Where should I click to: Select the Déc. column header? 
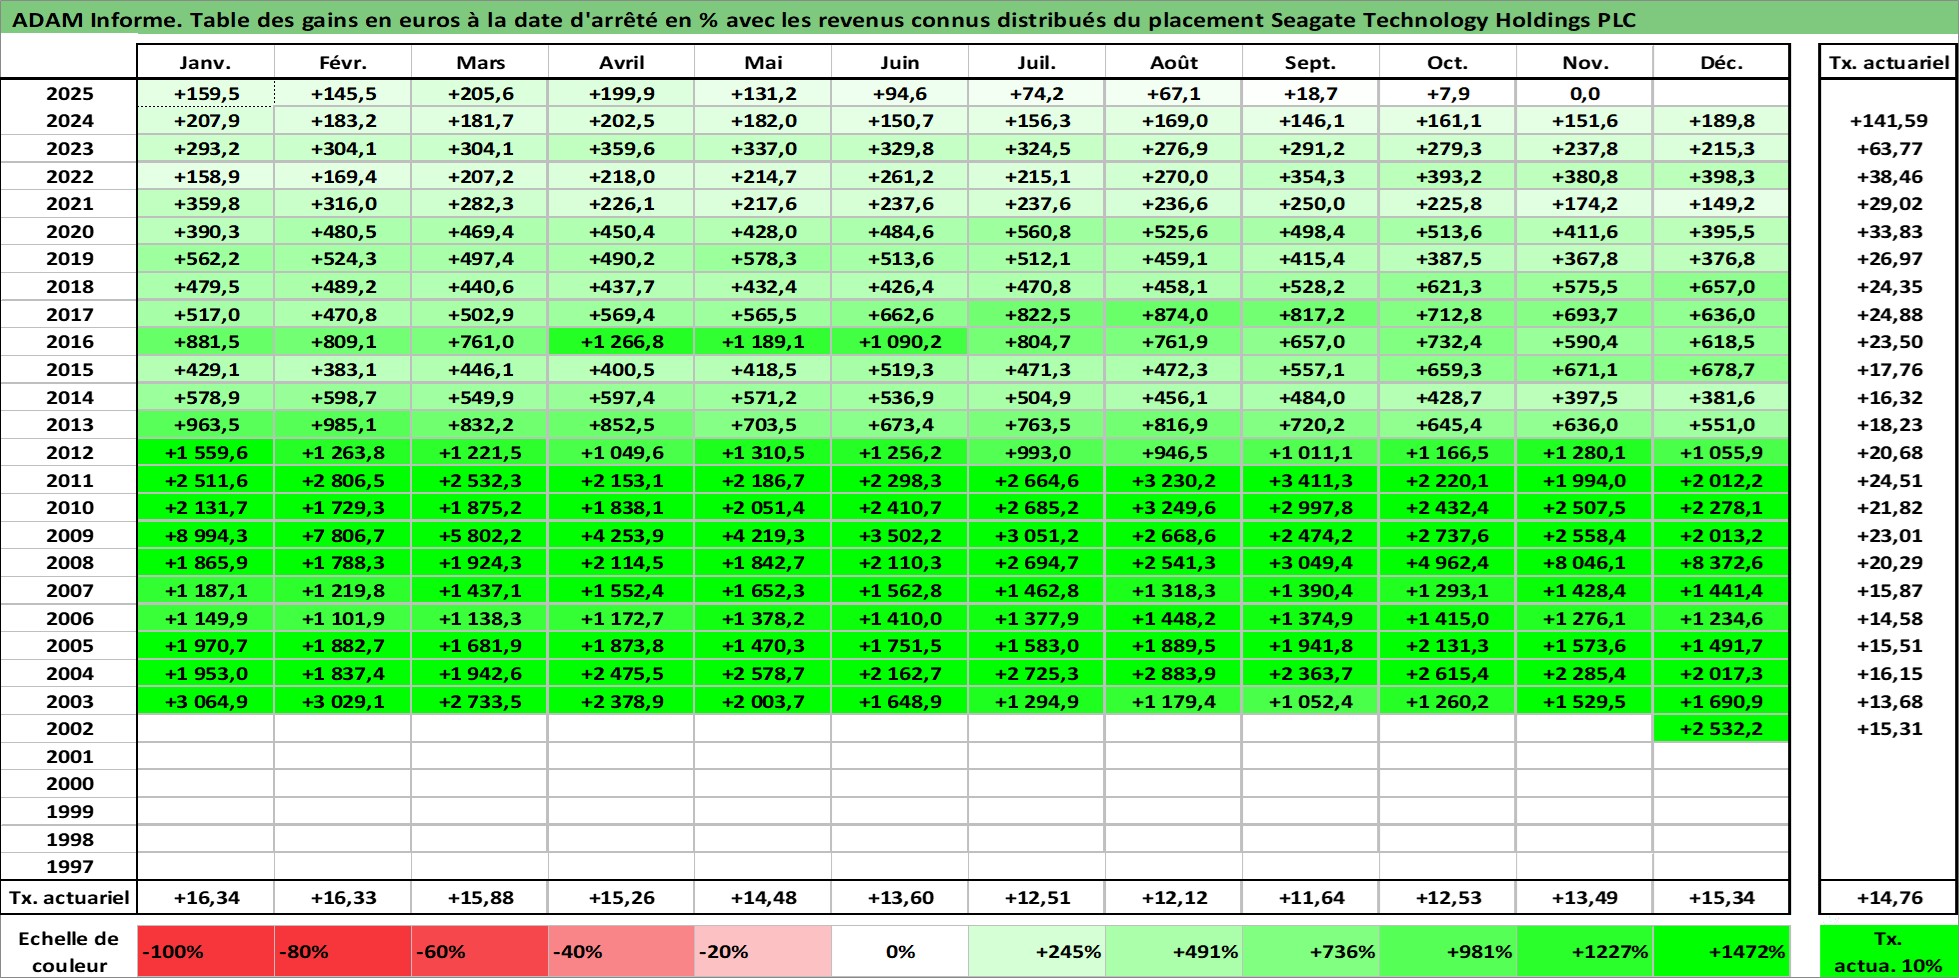point(1721,62)
